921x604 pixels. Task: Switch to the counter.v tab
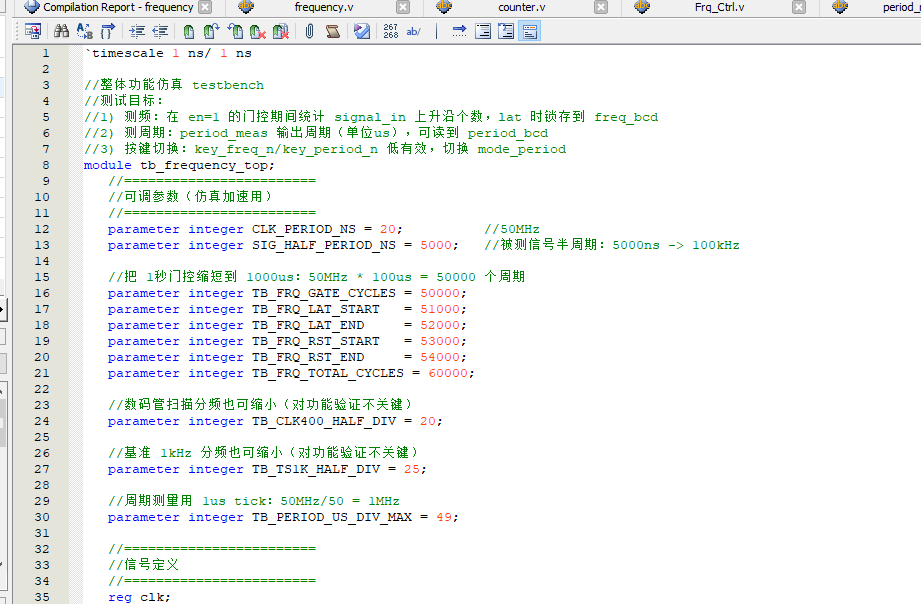(x=522, y=8)
